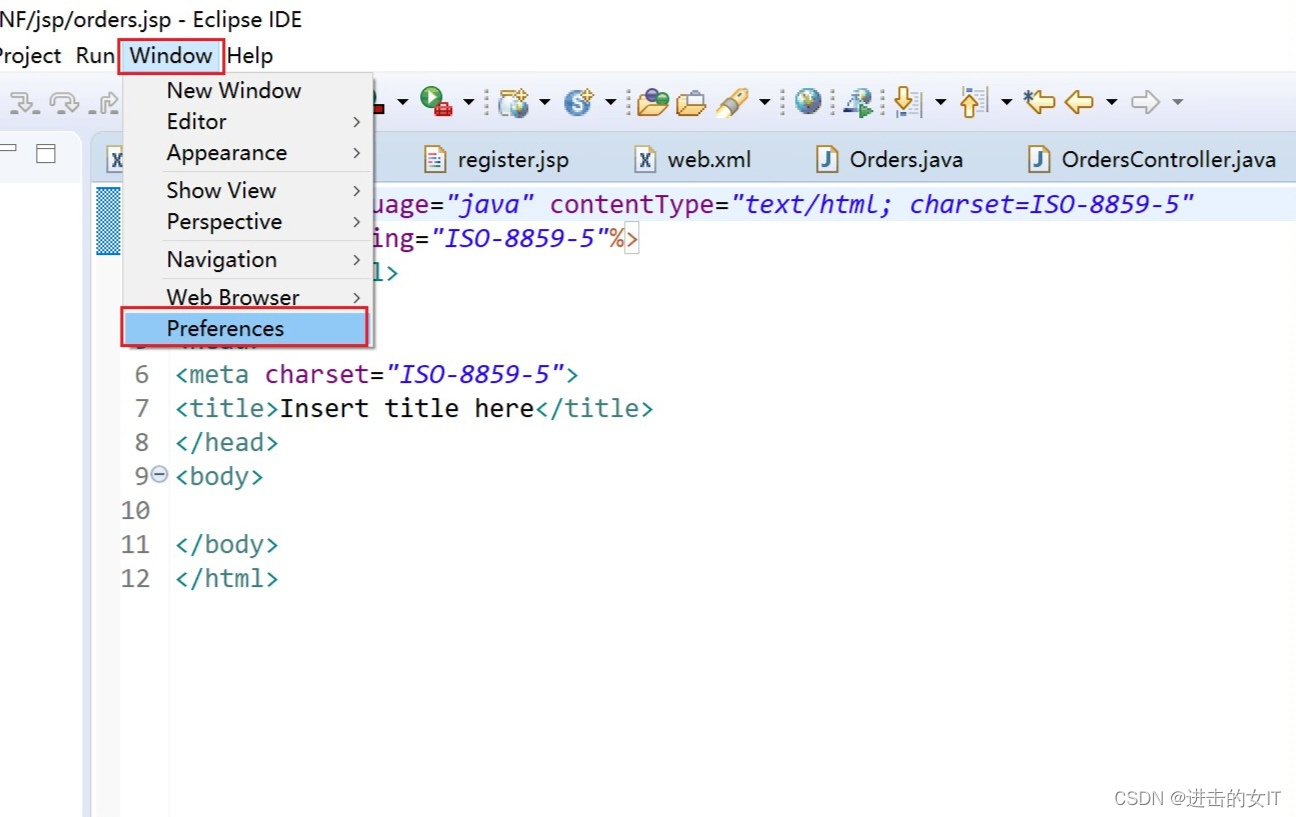Switch to the OrdersController.java tab

point(1153,159)
